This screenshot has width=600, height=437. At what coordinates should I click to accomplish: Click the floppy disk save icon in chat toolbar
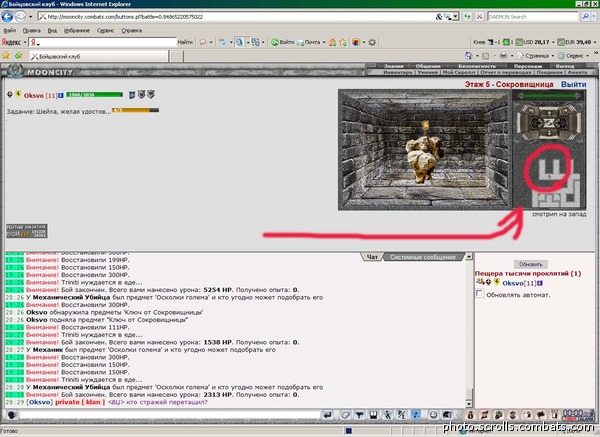[373, 415]
